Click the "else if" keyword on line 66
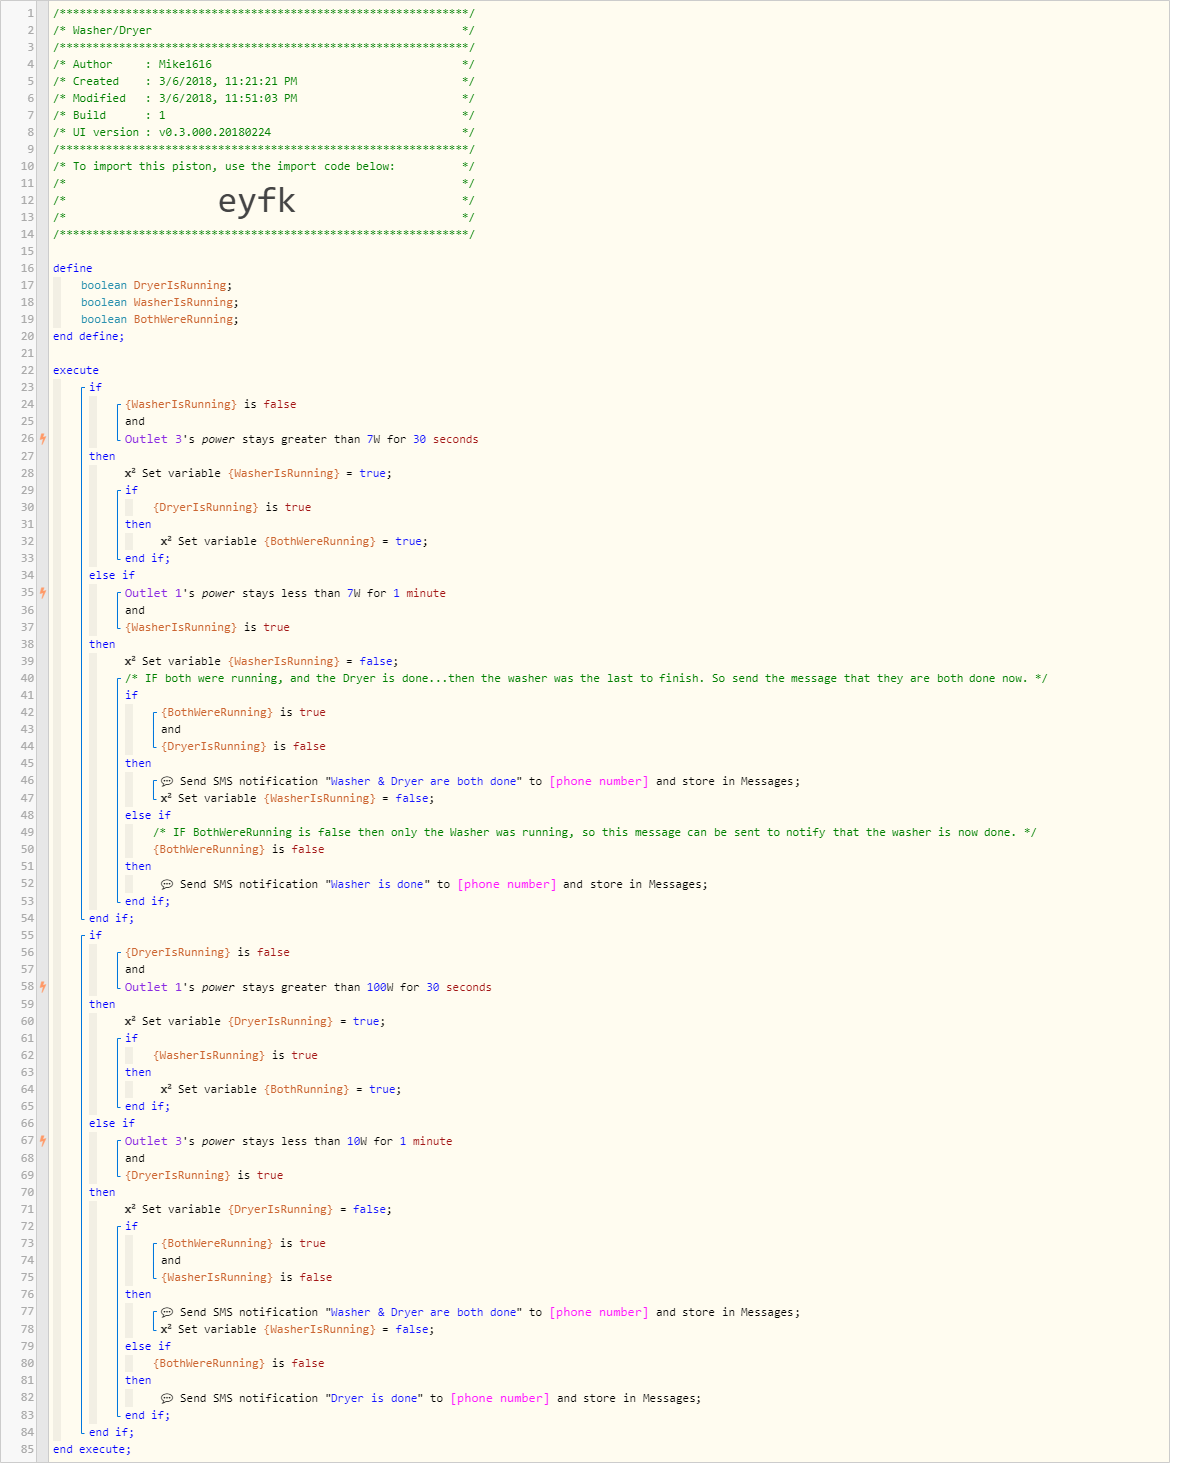Screen dimensions: 1178x1471 pyautogui.click(x=112, y=1123)
